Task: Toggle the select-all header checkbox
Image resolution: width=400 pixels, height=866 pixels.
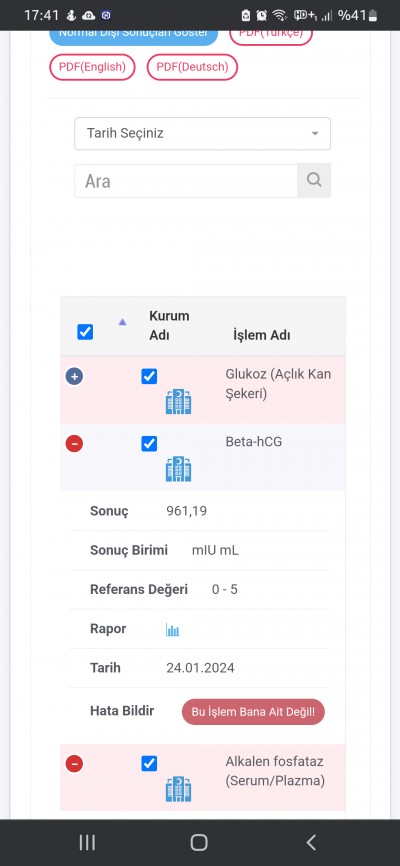Action: point(85,332)
